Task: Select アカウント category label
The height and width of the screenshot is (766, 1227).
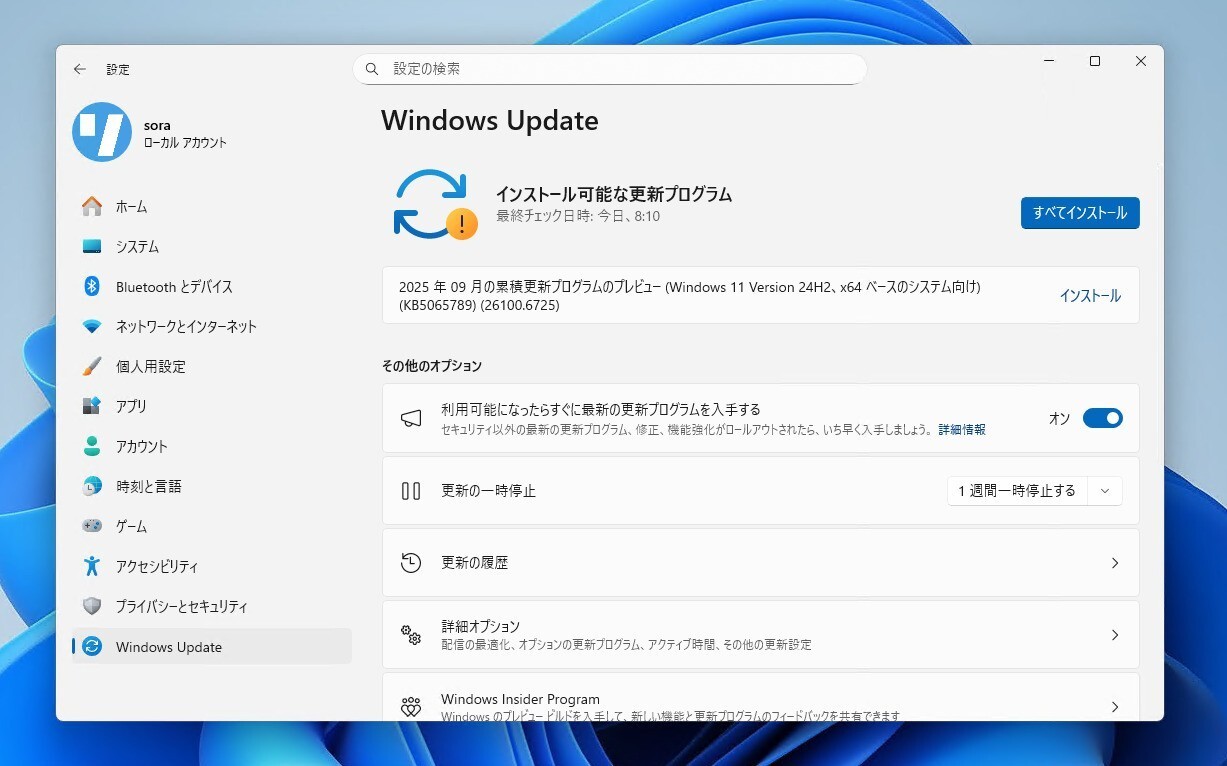Action: click(142, 446)
